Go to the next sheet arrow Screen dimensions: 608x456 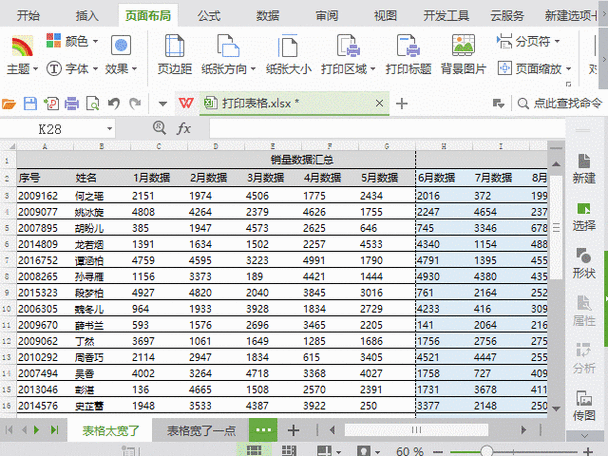pos(36,430)
